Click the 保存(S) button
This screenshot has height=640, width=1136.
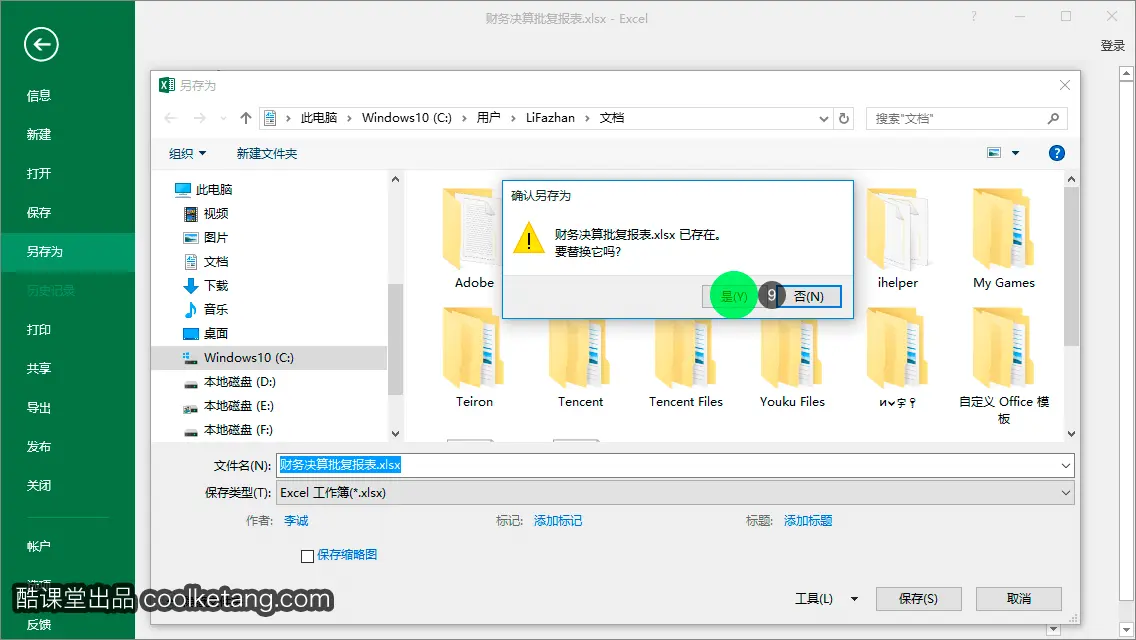click(x=918, y=599)
